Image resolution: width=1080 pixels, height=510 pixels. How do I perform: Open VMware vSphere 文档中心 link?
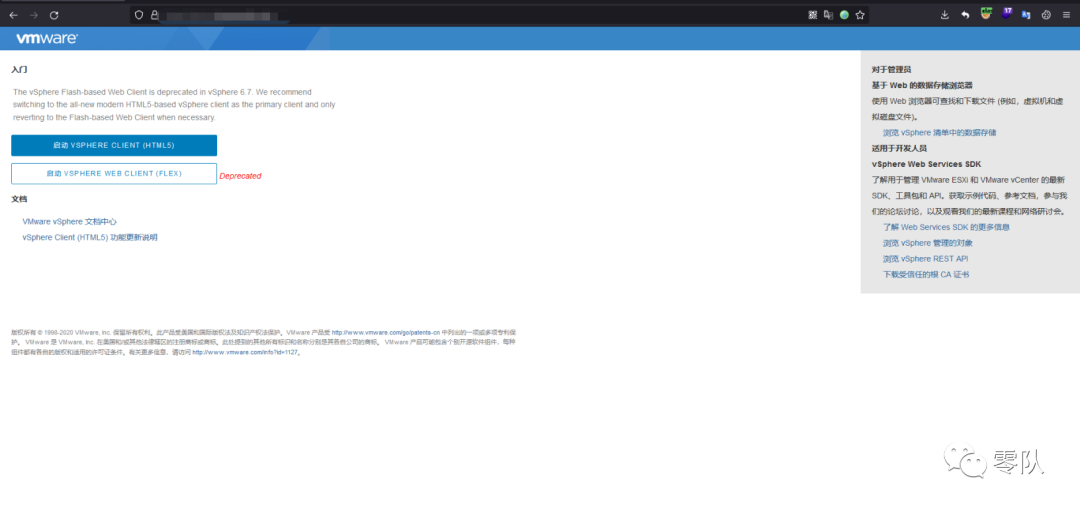click(69, 222)
